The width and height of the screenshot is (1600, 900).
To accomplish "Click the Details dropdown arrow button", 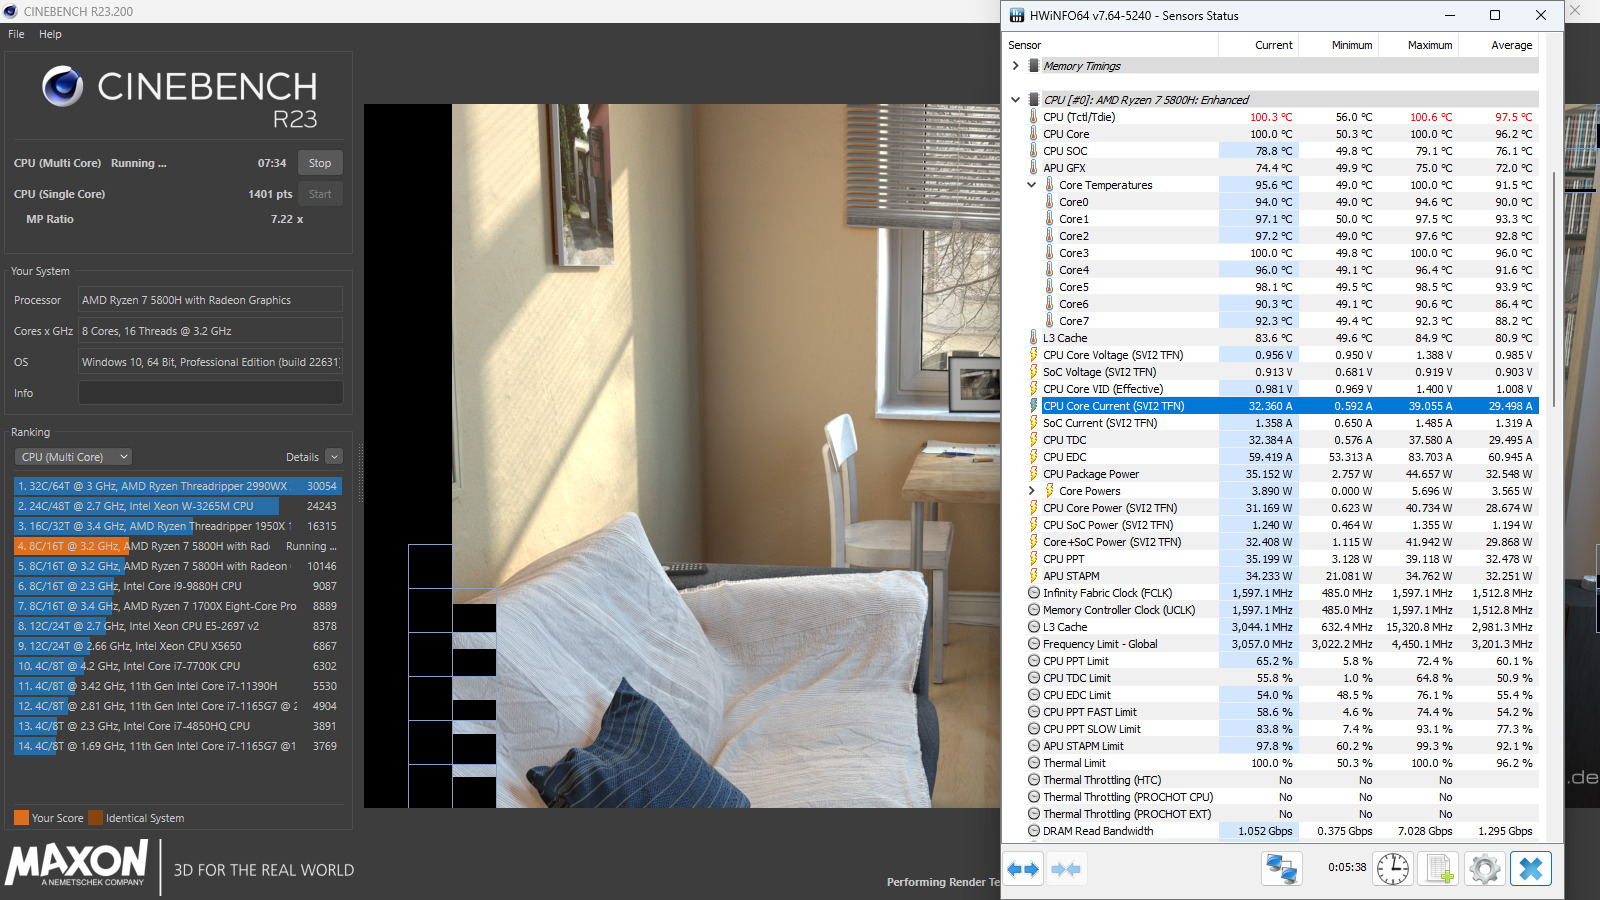I will click(334, 457).
